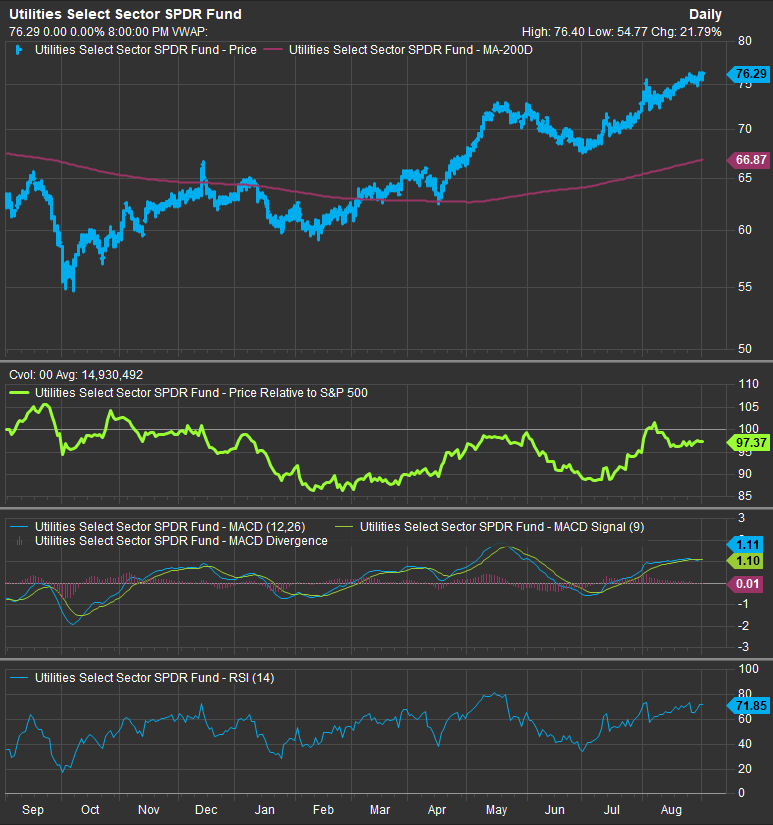
Task: Click the Dec month axis label
Action: pyautogui.click(x=206, y=810)
